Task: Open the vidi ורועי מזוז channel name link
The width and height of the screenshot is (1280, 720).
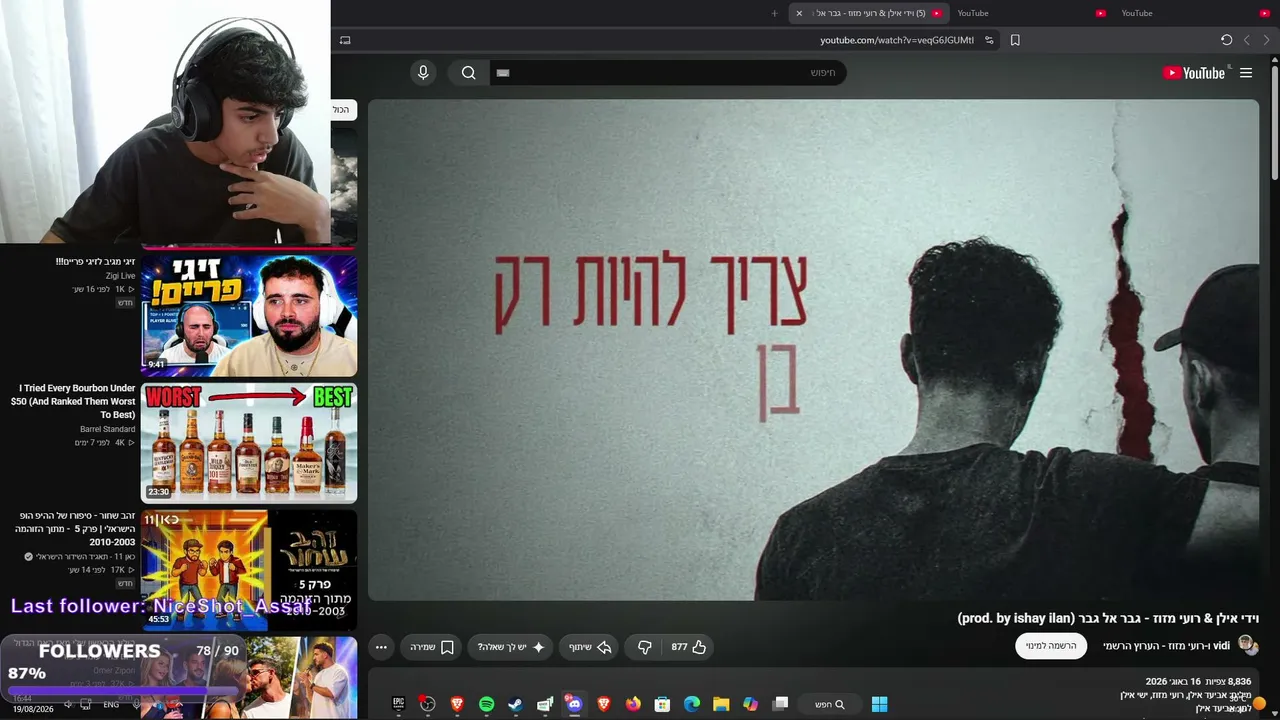Action: [1166, 646]
